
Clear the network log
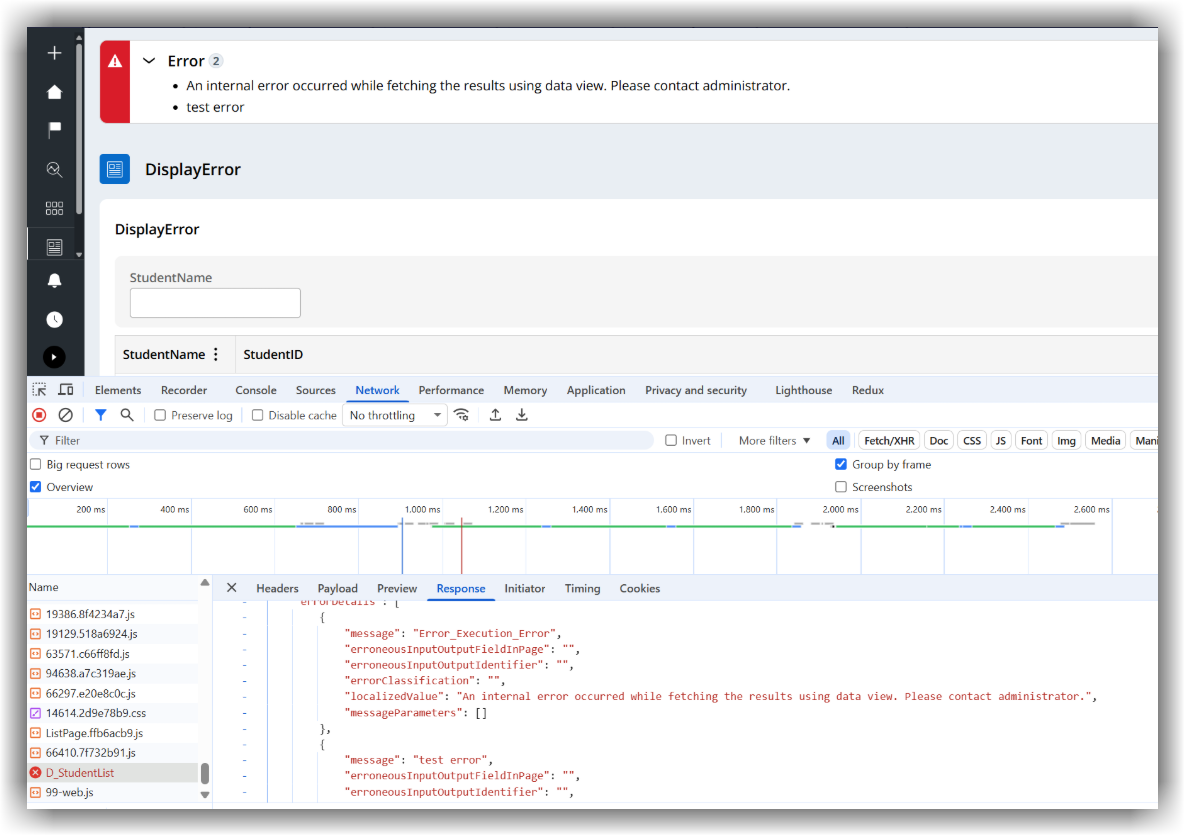(x=65, y=414)
